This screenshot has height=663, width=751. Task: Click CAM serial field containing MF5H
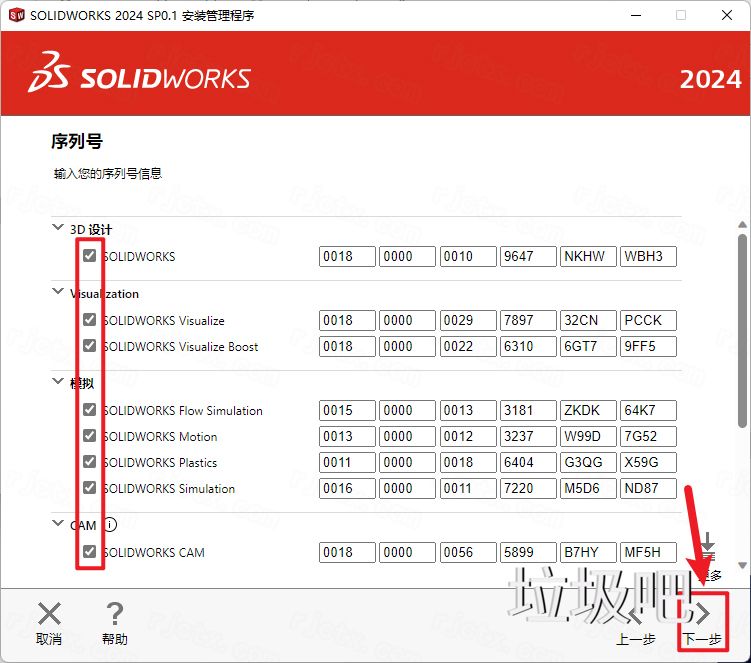pos(648,552)
